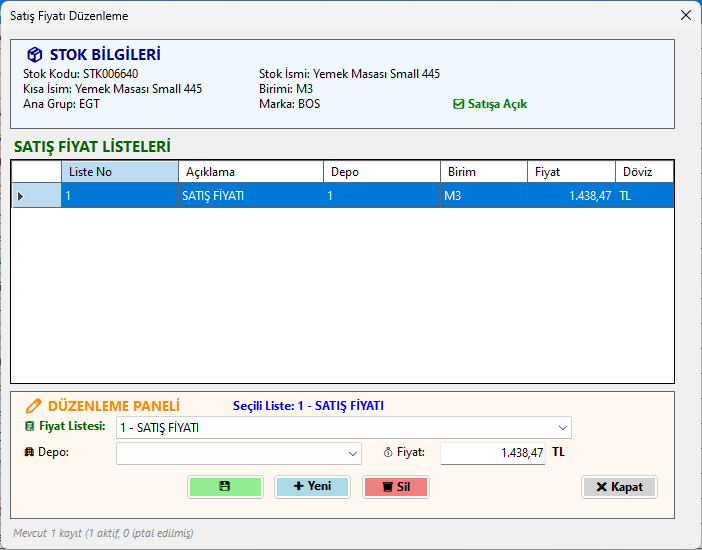This screenshot has width=702, height=550.
Task: Open the Fiyat Listesi dropdown
Action: point(563,428)
